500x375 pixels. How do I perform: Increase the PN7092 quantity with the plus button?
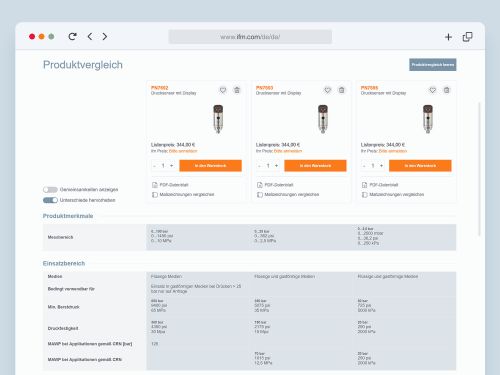pyautogui.click(x=172, y=166)
